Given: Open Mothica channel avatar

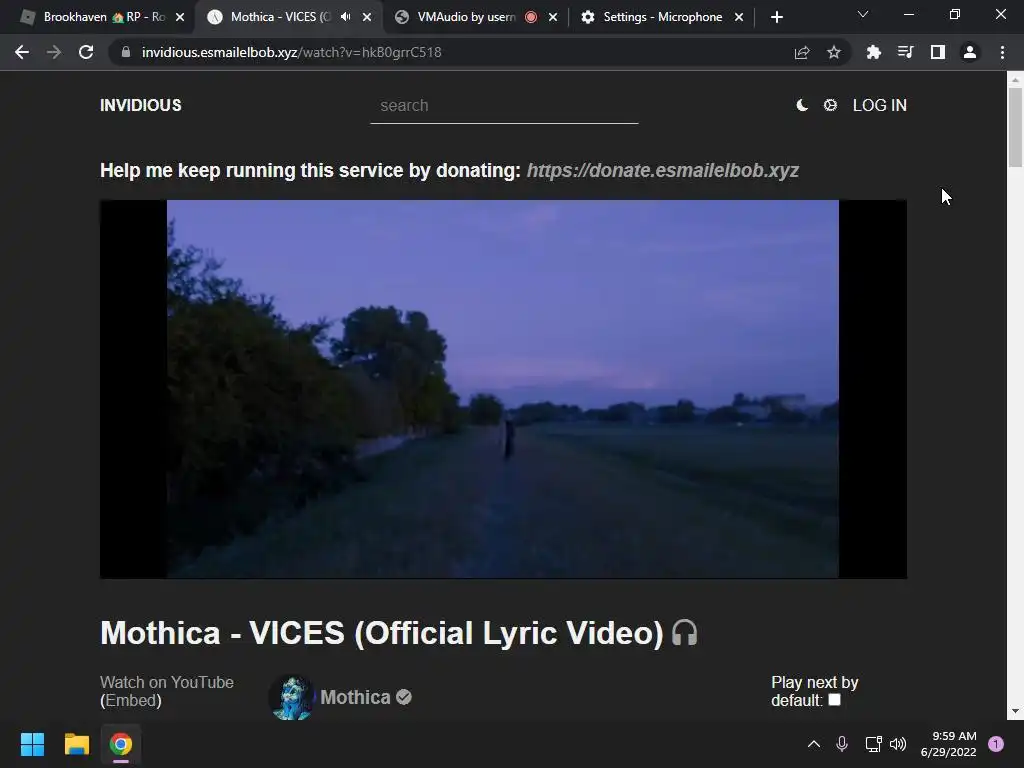Looking at the screenshot, I should (291, 697).
